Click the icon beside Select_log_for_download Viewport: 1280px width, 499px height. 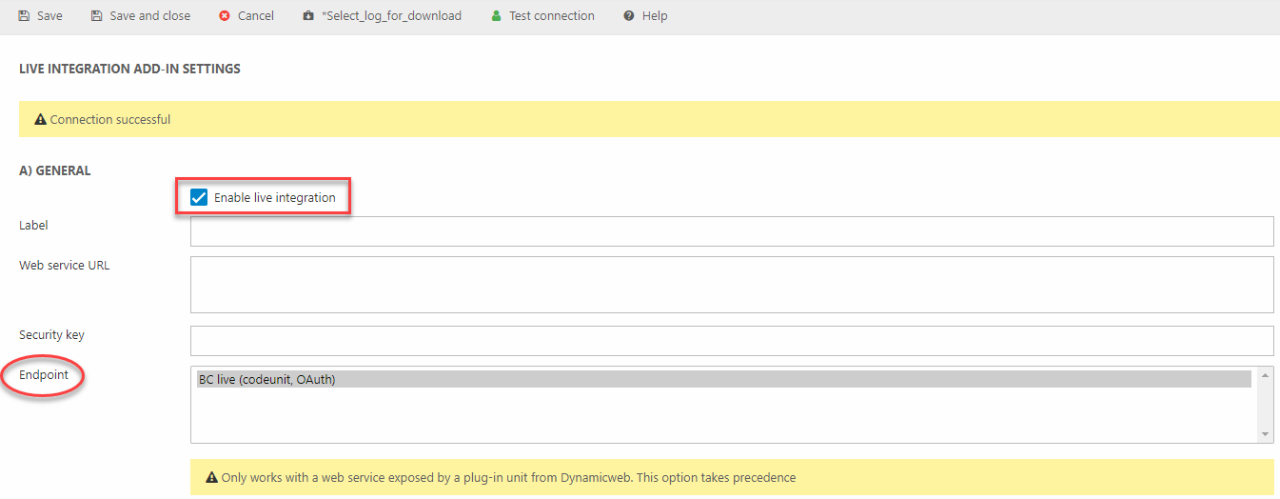coord(308,16)
